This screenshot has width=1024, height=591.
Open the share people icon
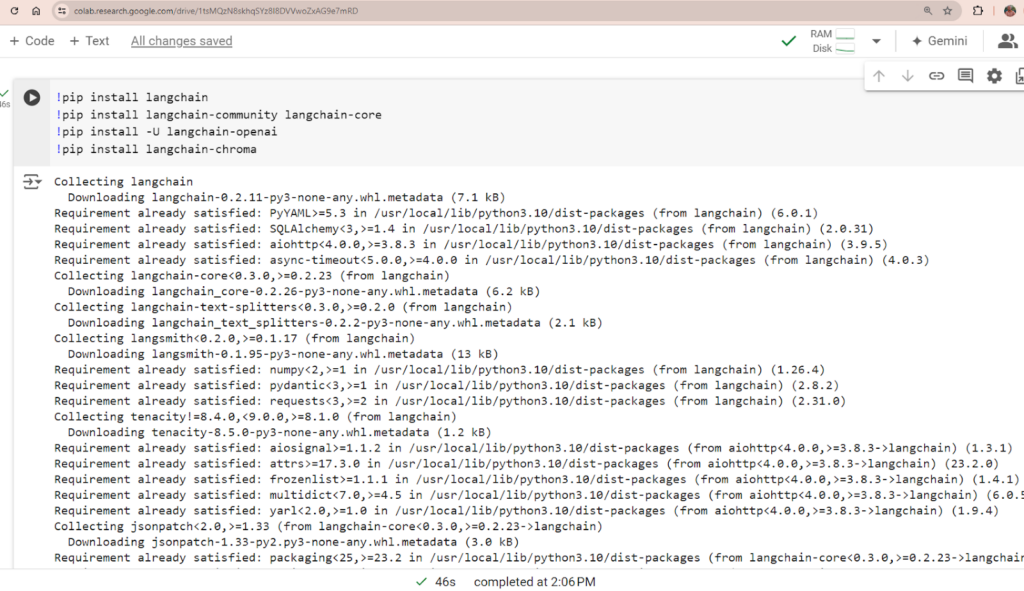[1008, 41]
